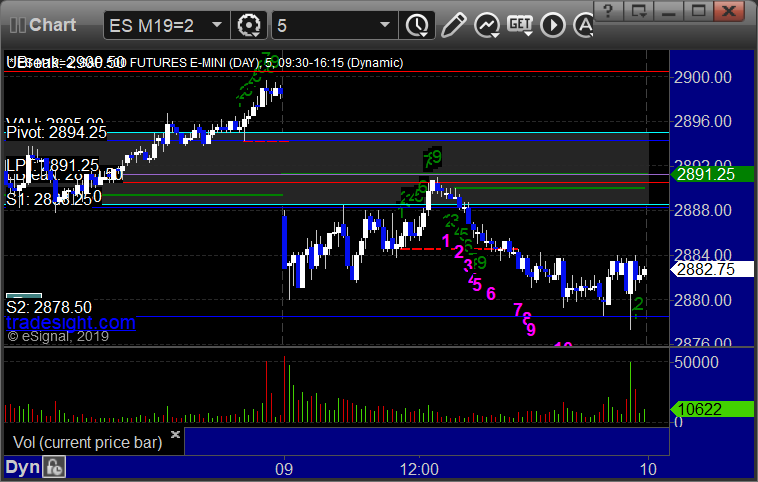
Task: Click the magenta 6 count marker
Action: click(x=491, y=293)
